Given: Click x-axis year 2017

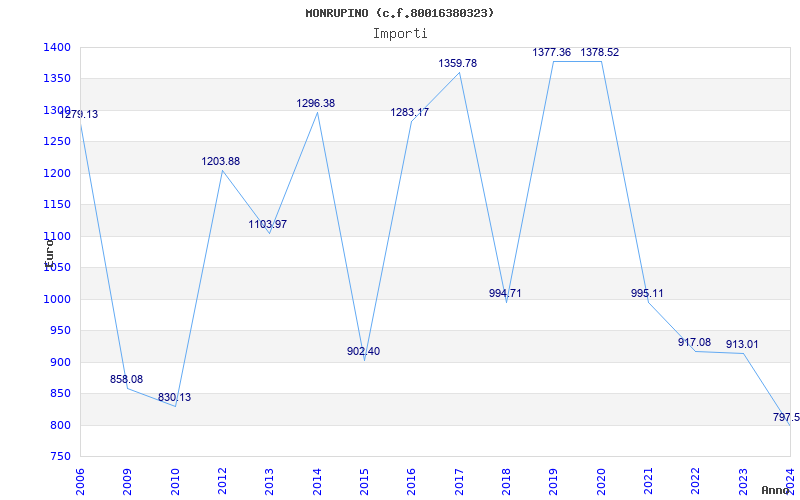Looking at the screenshot, I should (x=459, y=482).
